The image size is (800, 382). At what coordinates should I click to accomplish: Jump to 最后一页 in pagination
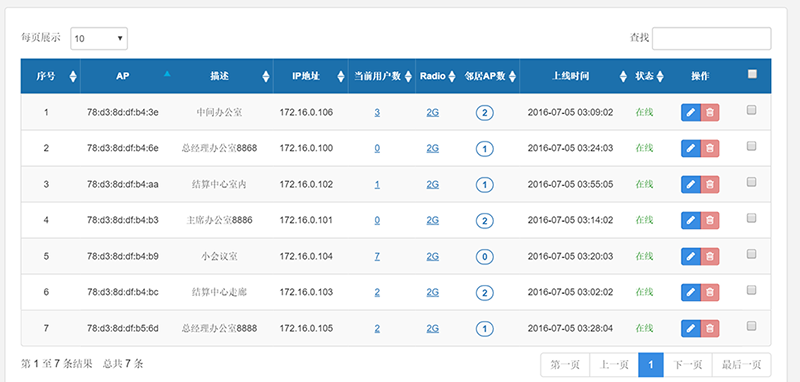(x=741, y=365)
